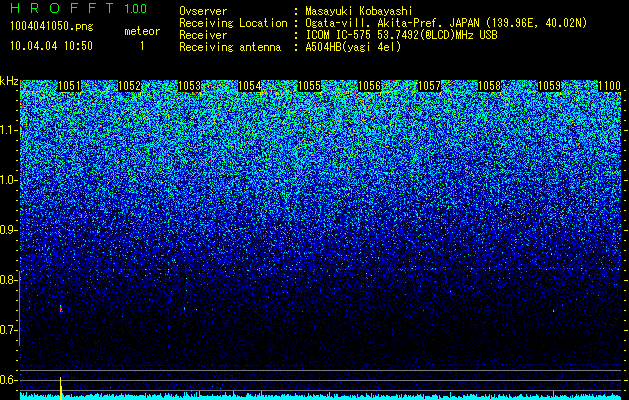Click the file name 1004041050.png
Image resolution: width=629 pixels, height=400 pixels.
[52, 27]
